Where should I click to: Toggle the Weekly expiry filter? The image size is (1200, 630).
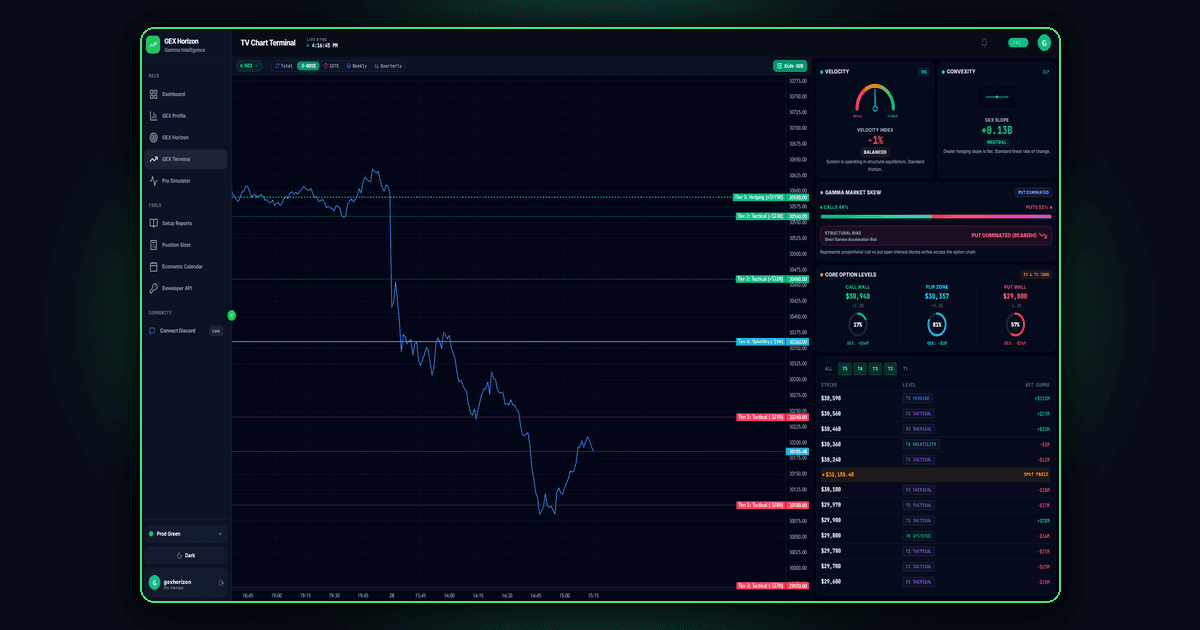(357, 66)
